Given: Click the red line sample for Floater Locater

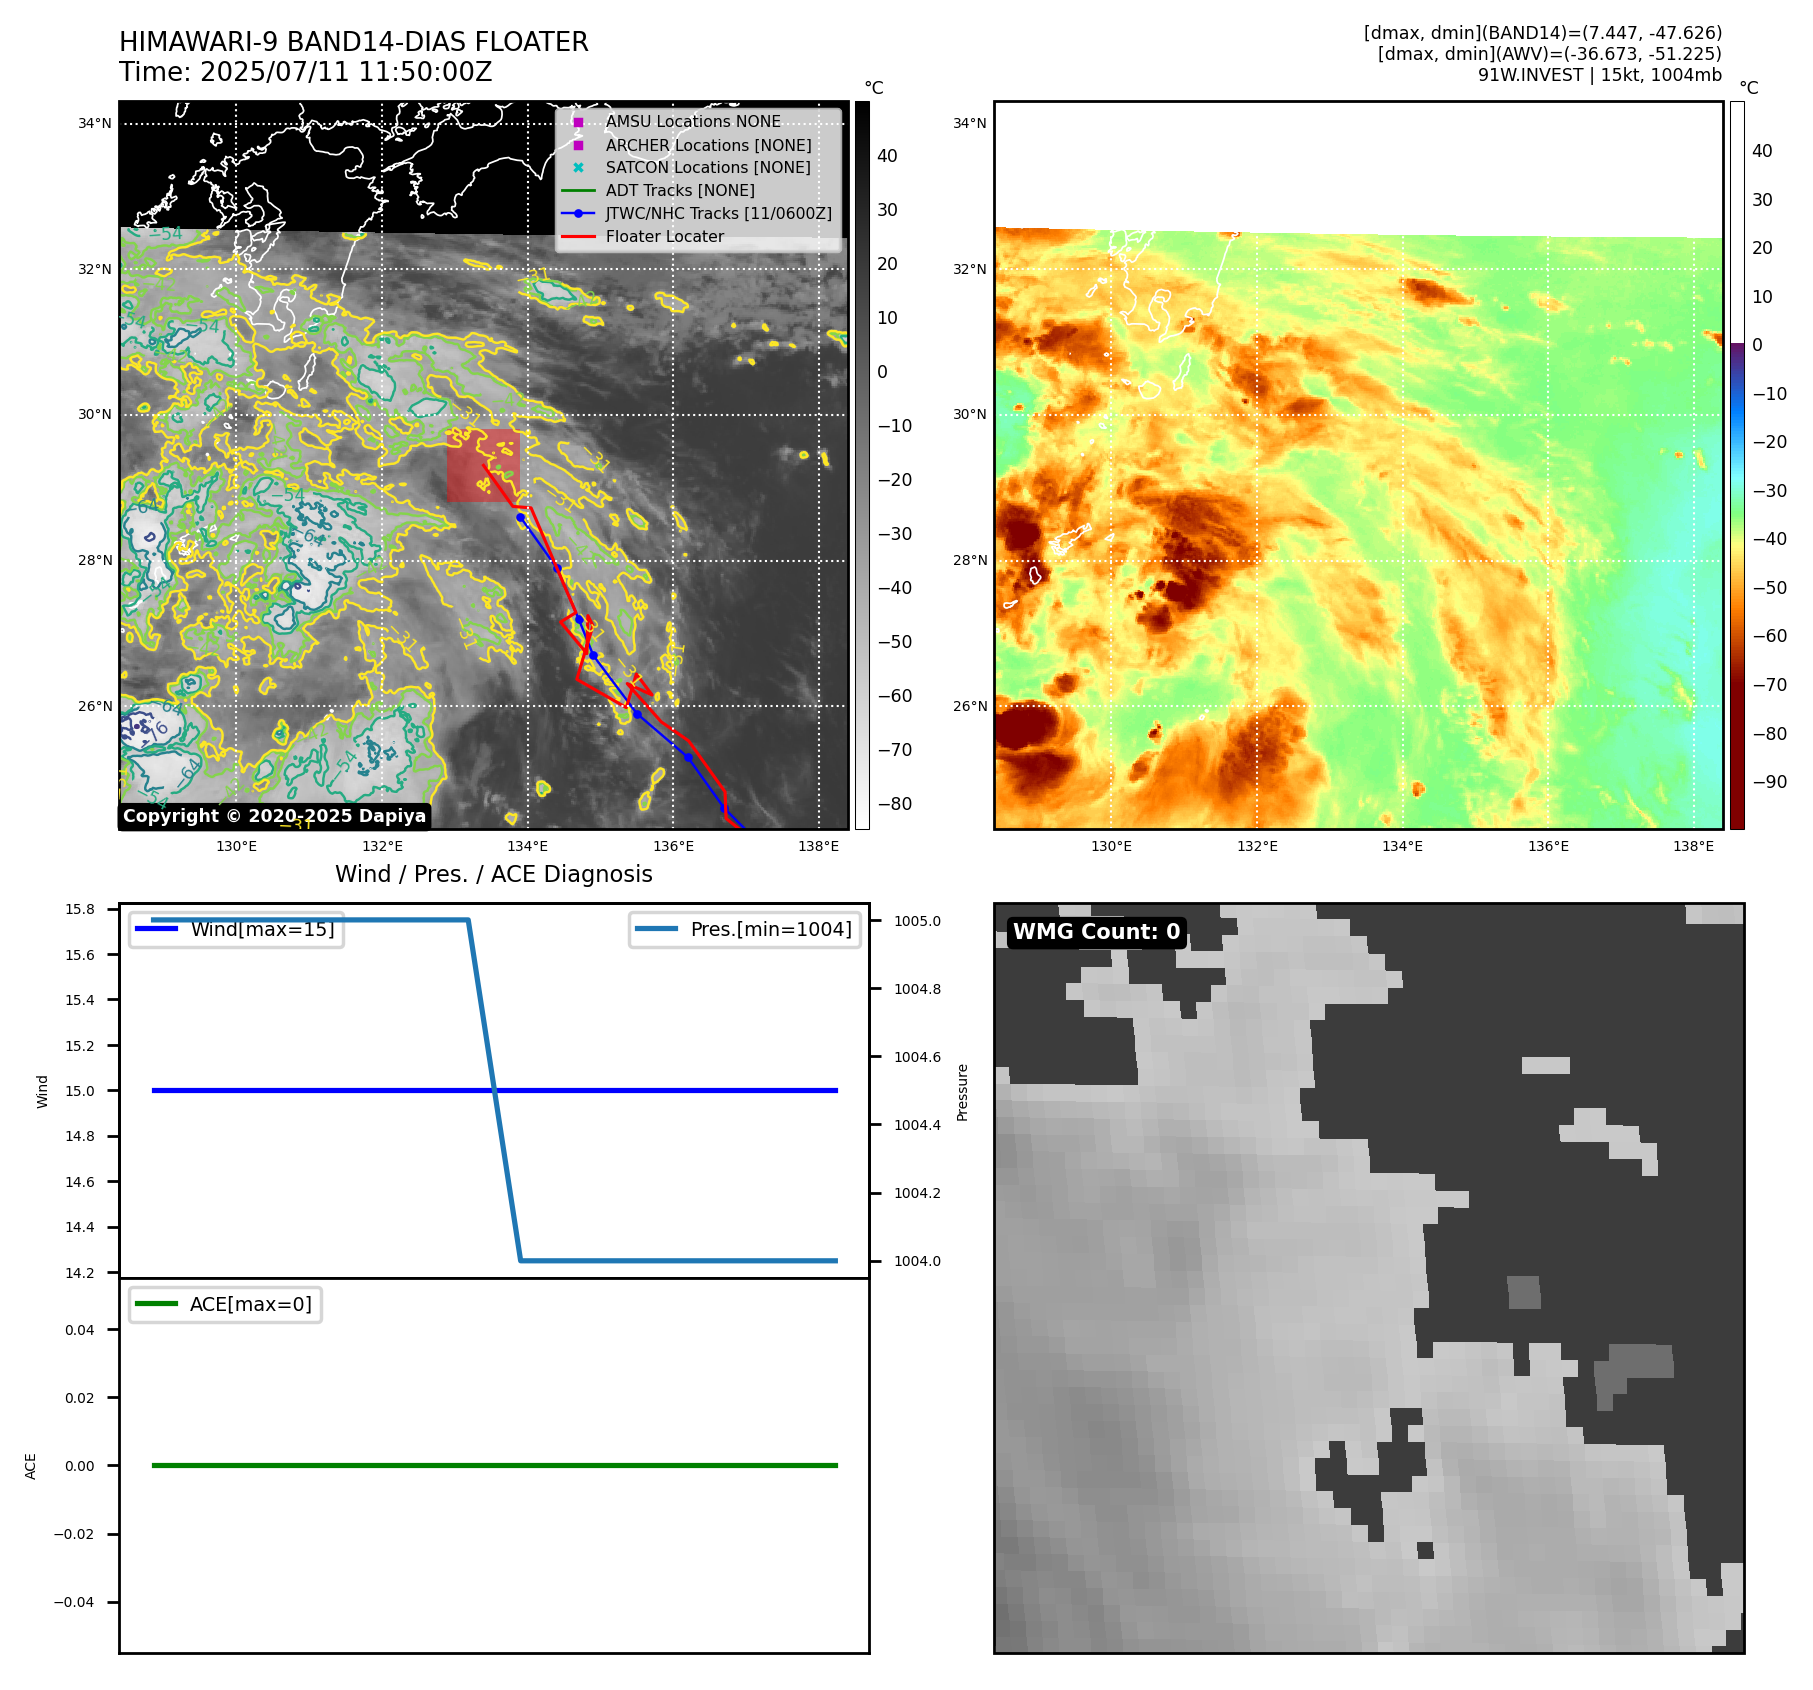Looking at the screenshot, I should point(578,237).
